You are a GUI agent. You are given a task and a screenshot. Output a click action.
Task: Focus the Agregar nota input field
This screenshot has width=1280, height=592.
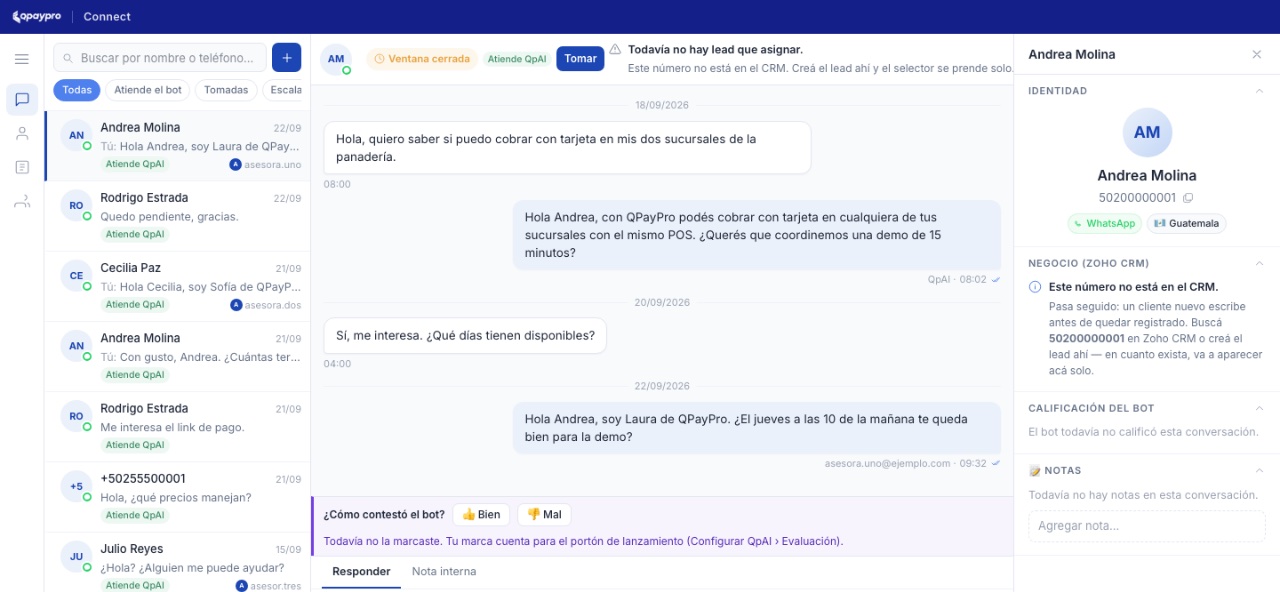1147,526
